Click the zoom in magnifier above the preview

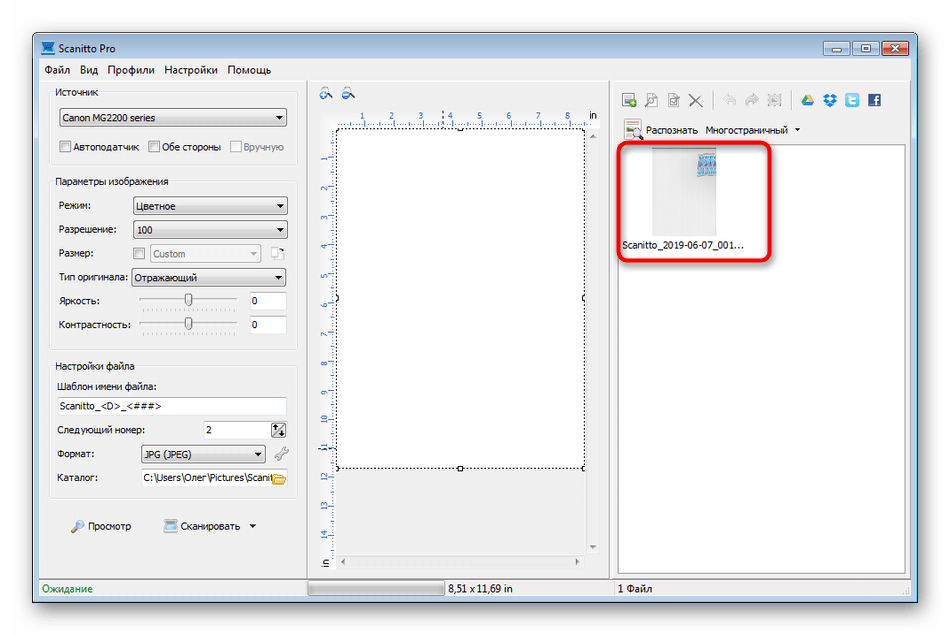coord(326,94)
